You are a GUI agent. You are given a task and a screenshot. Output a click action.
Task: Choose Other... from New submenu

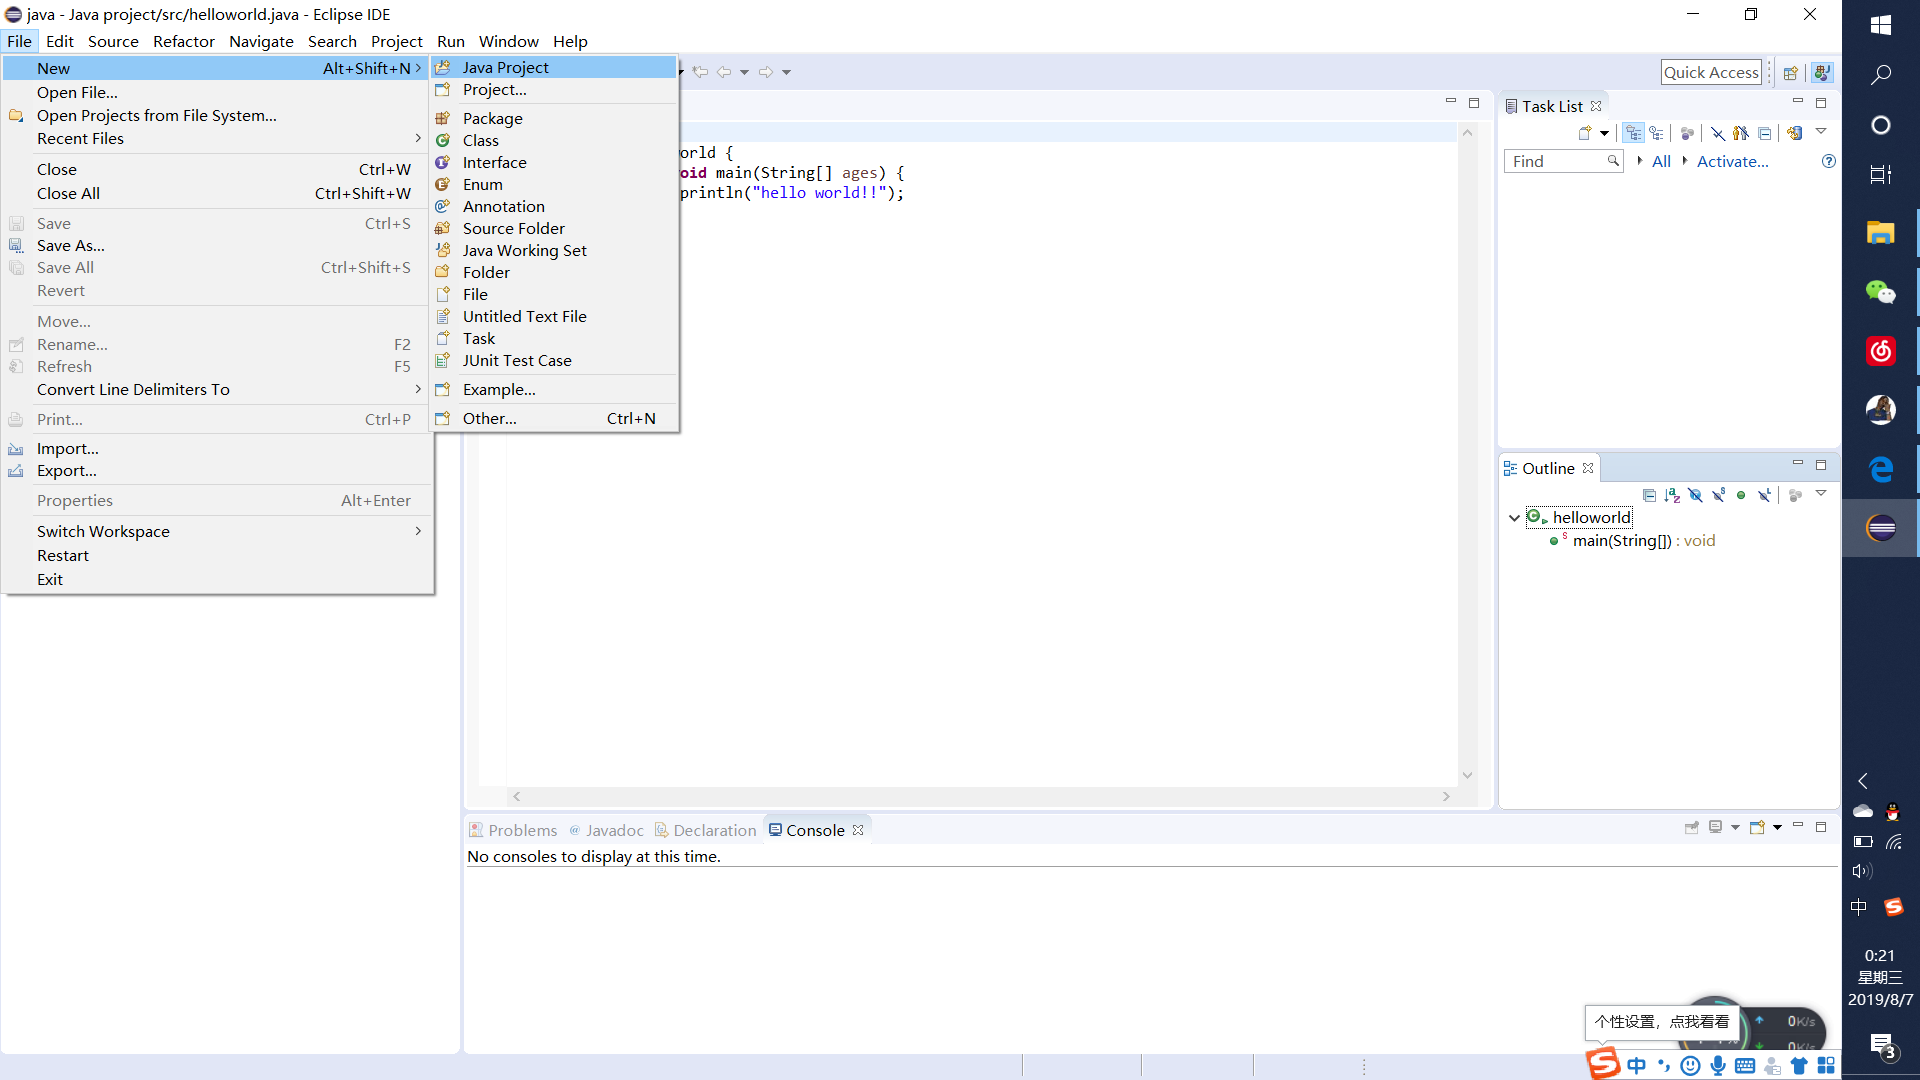(554, 418)
